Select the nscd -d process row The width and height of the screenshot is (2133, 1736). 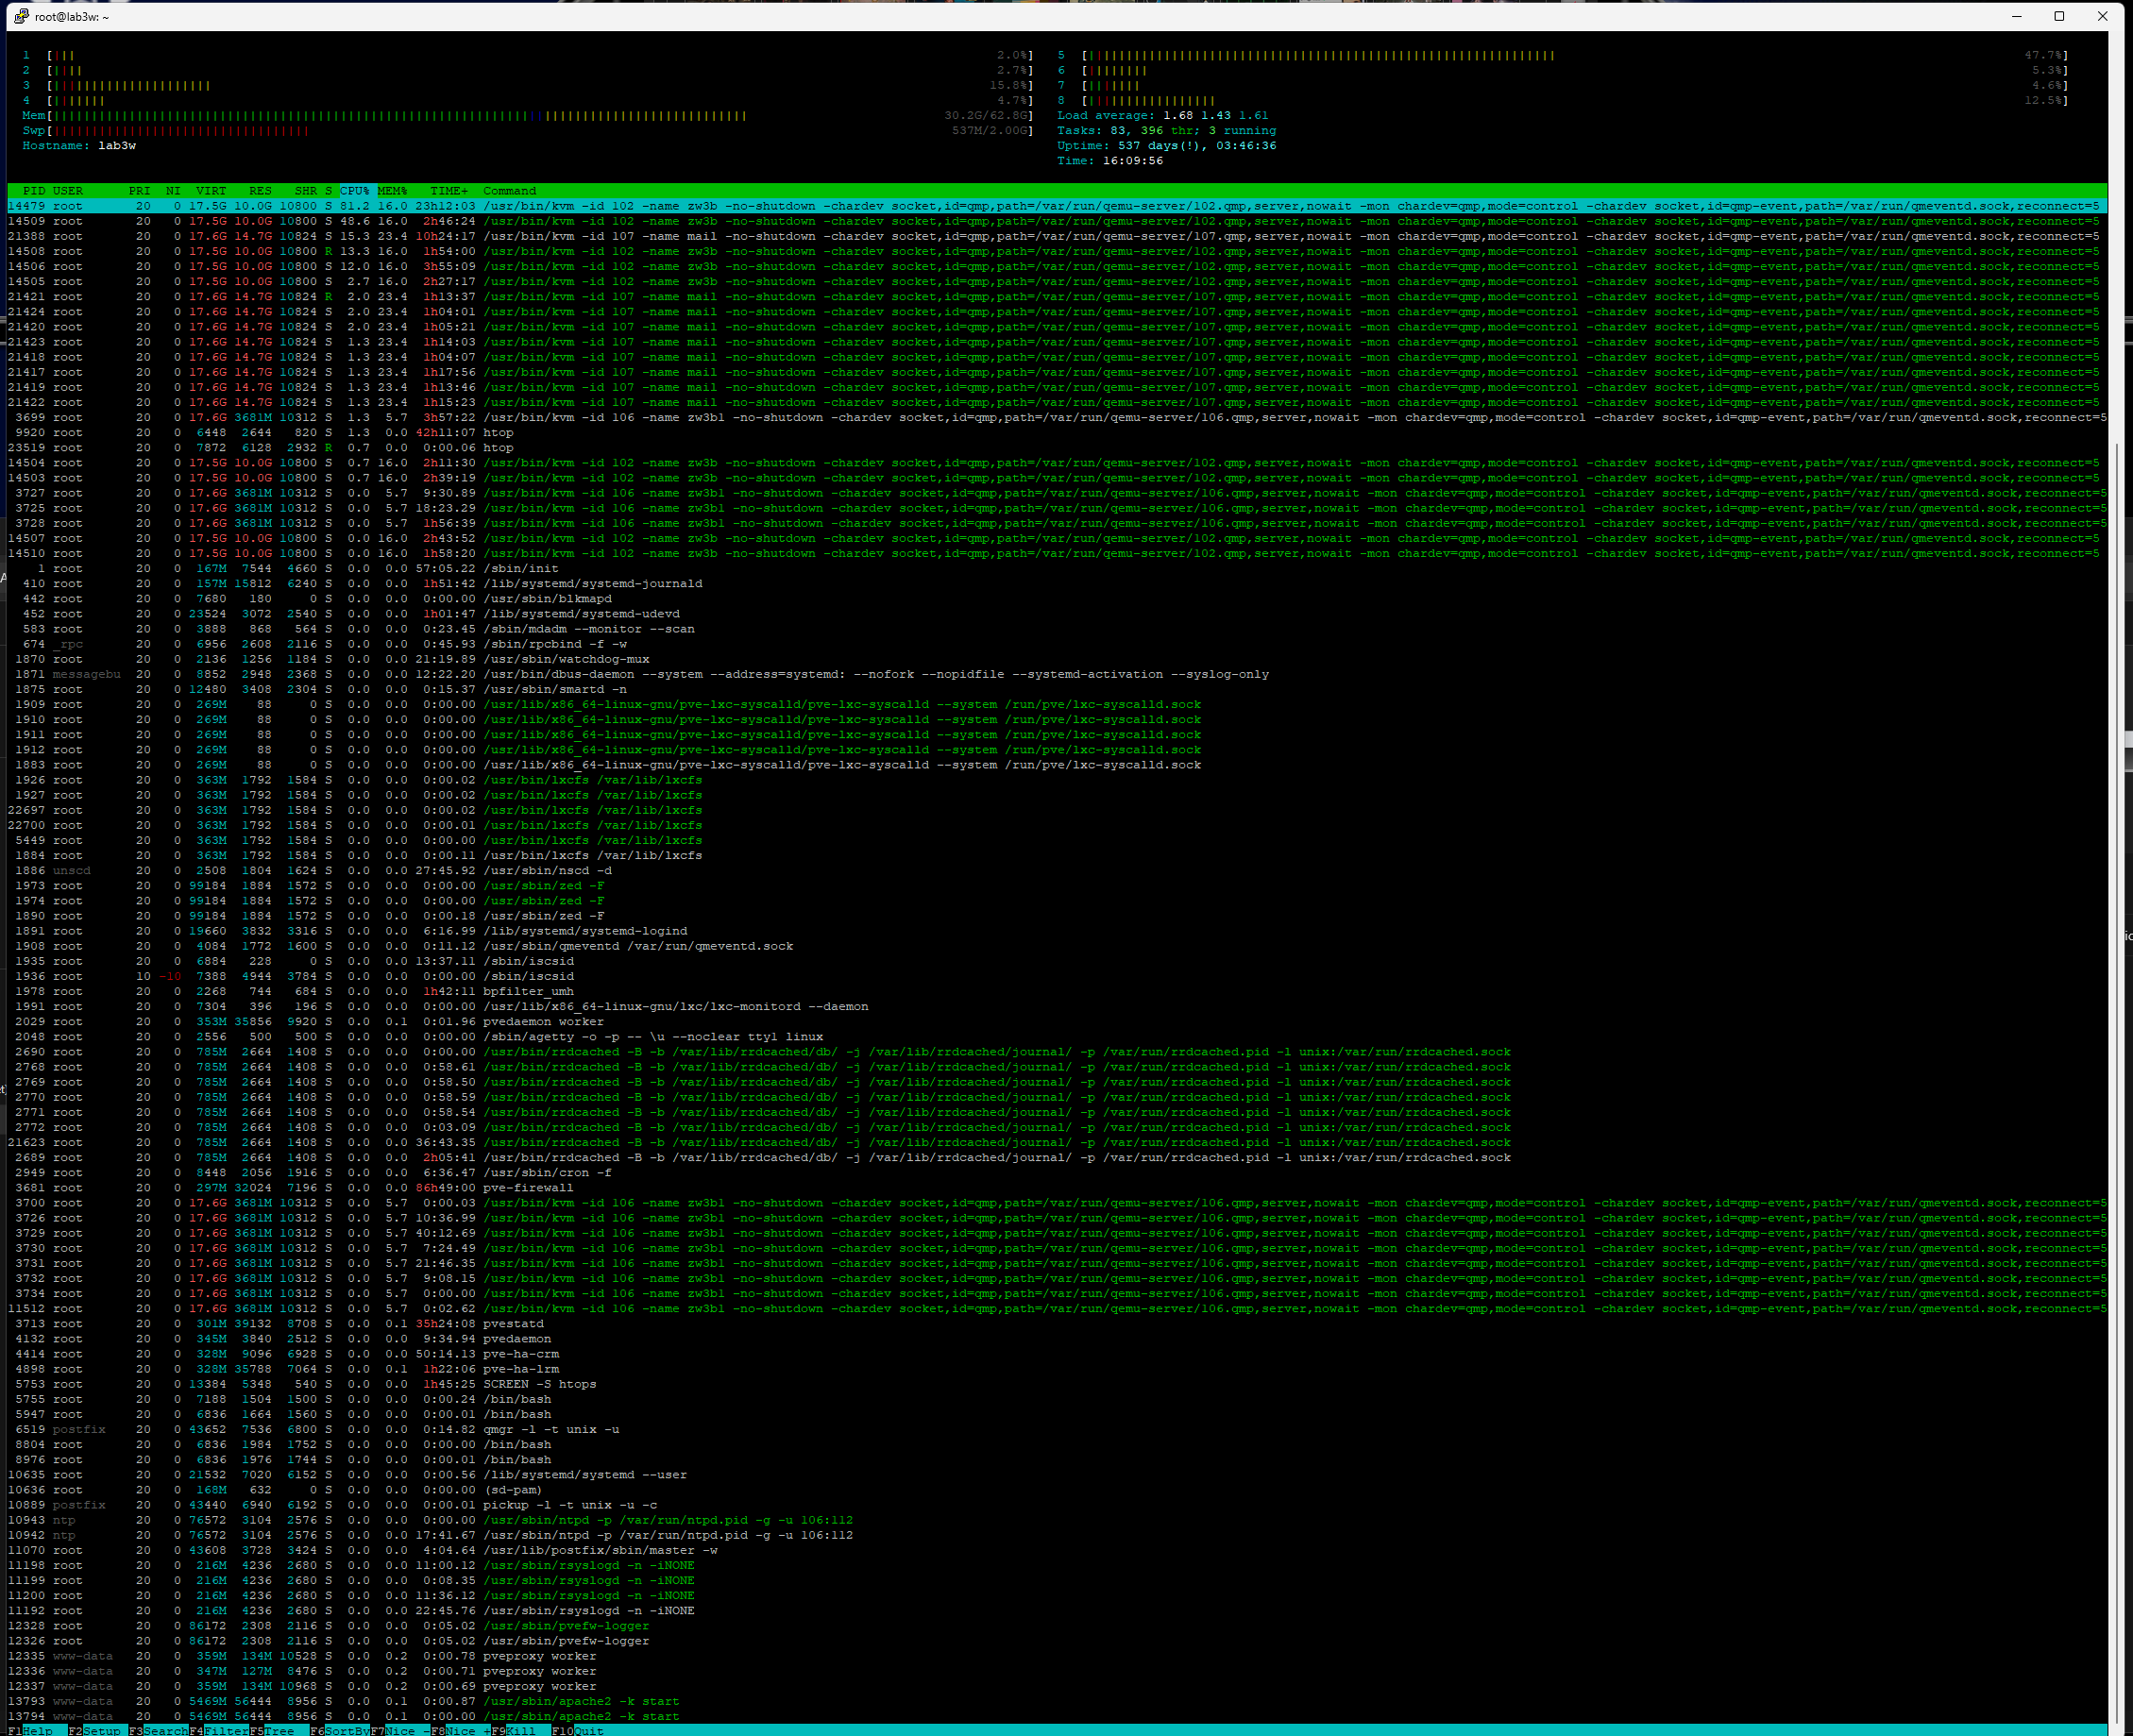coord(1057,871)
